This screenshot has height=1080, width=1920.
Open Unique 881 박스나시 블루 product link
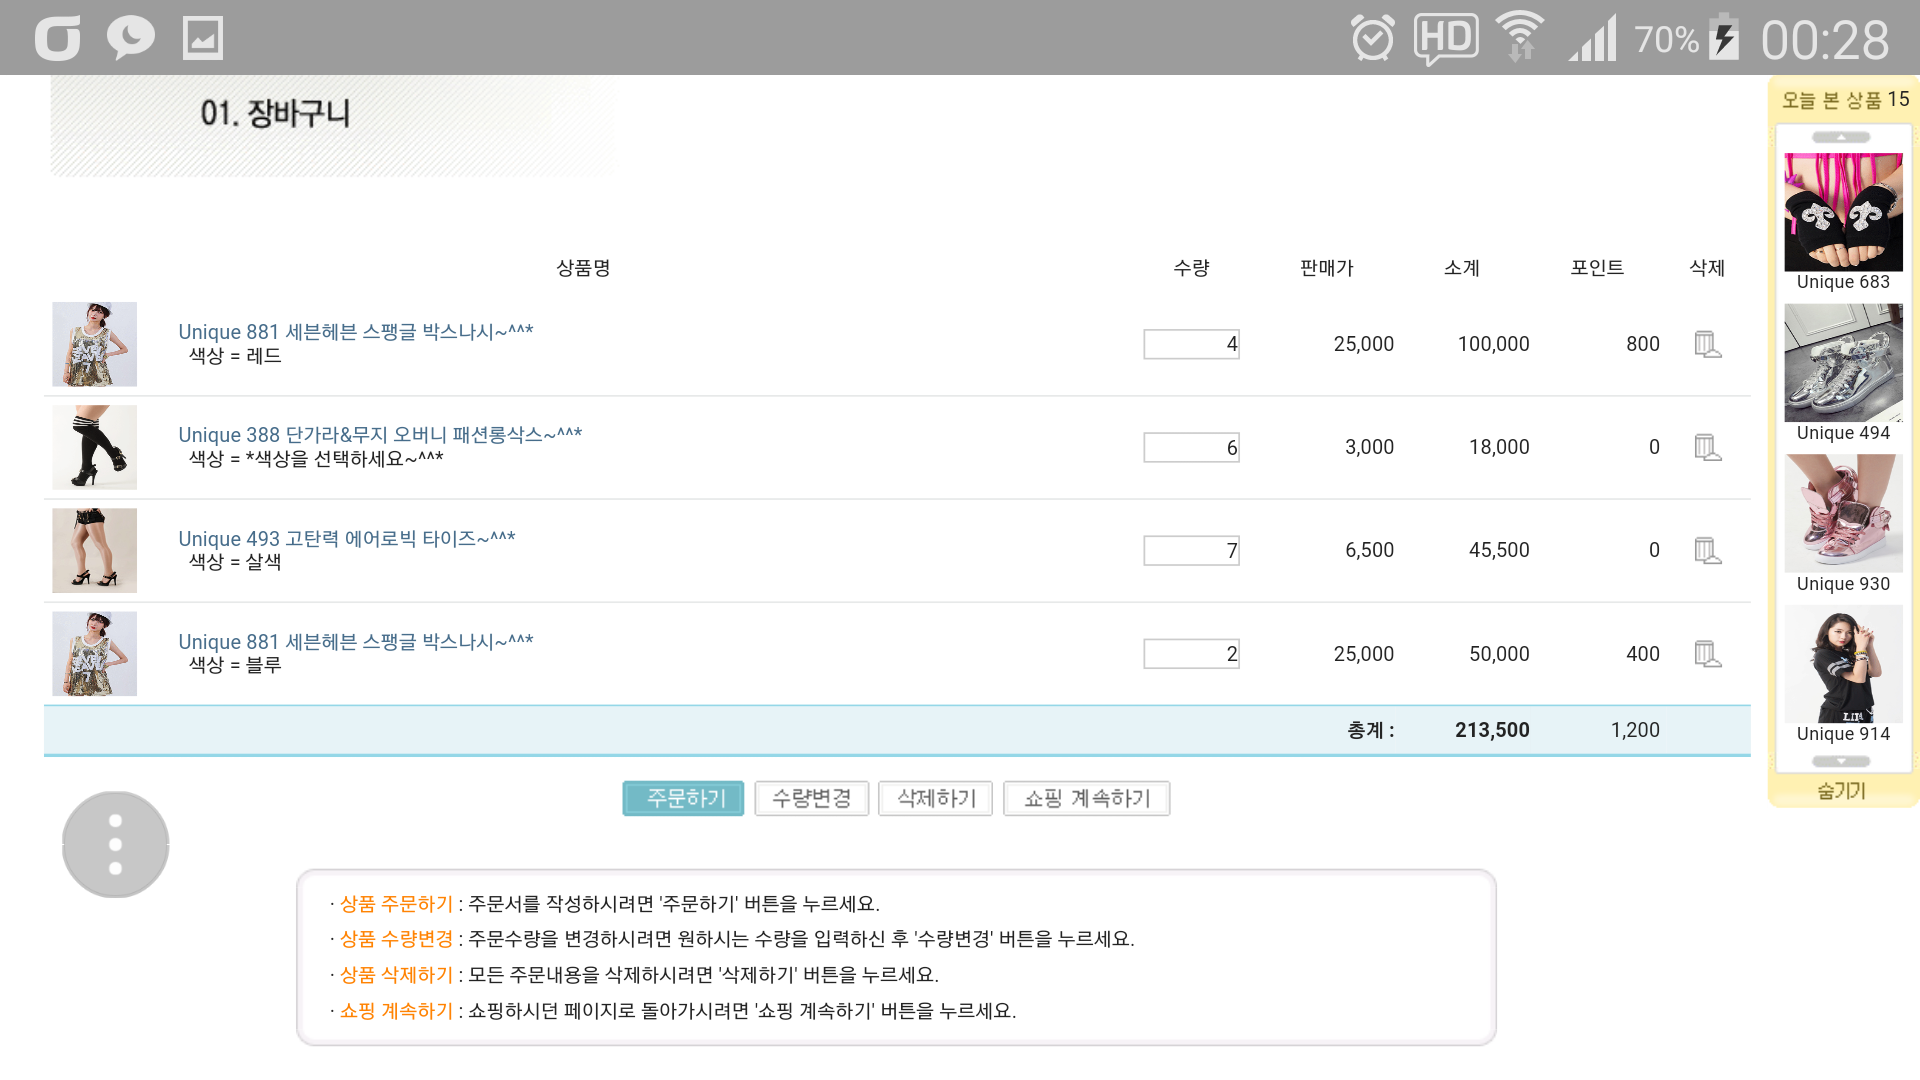pos(356,642)
